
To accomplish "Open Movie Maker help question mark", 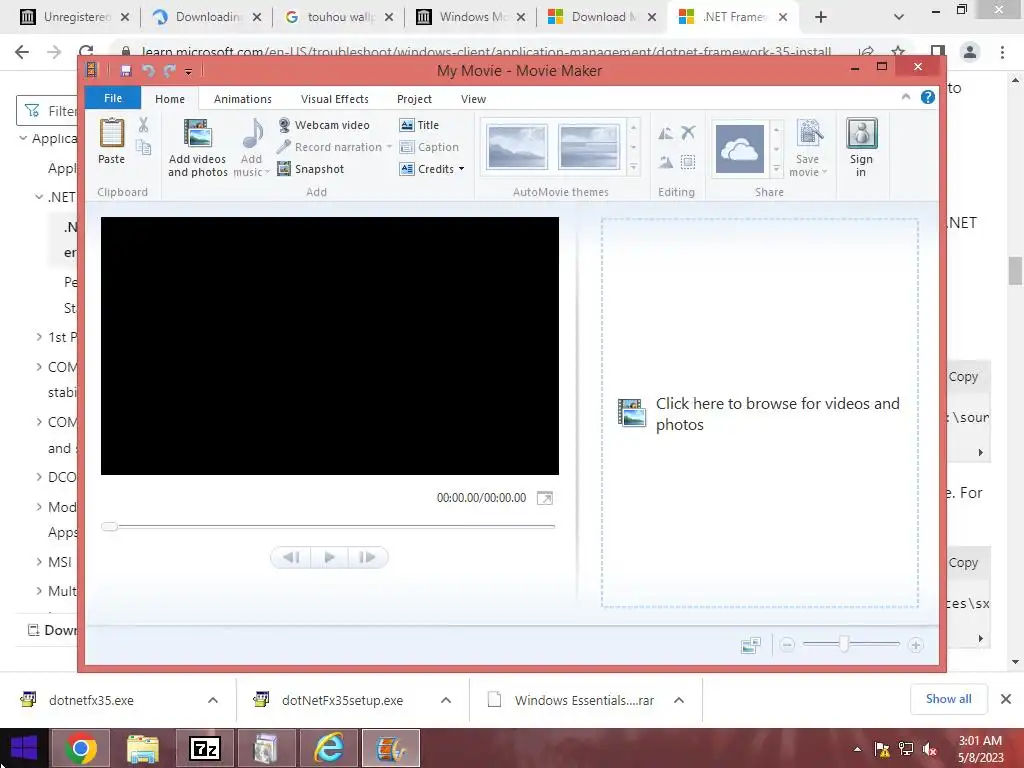I will (x=927, y=97).
